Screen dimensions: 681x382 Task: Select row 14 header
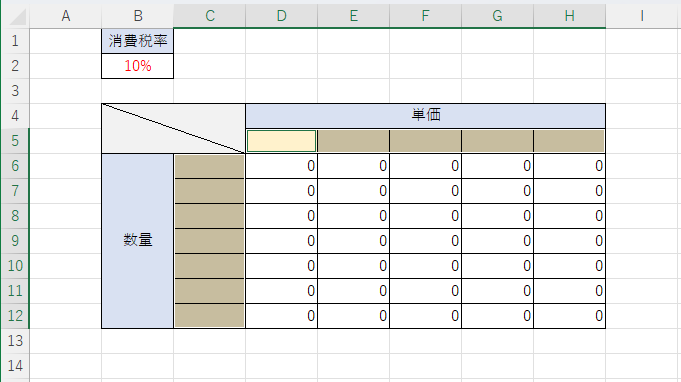pos(15,366)
